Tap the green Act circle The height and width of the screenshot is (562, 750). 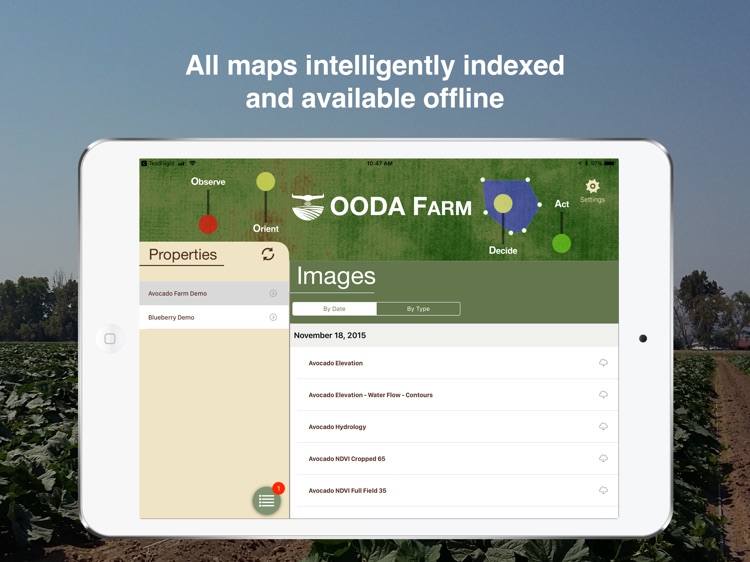(562, 243)
